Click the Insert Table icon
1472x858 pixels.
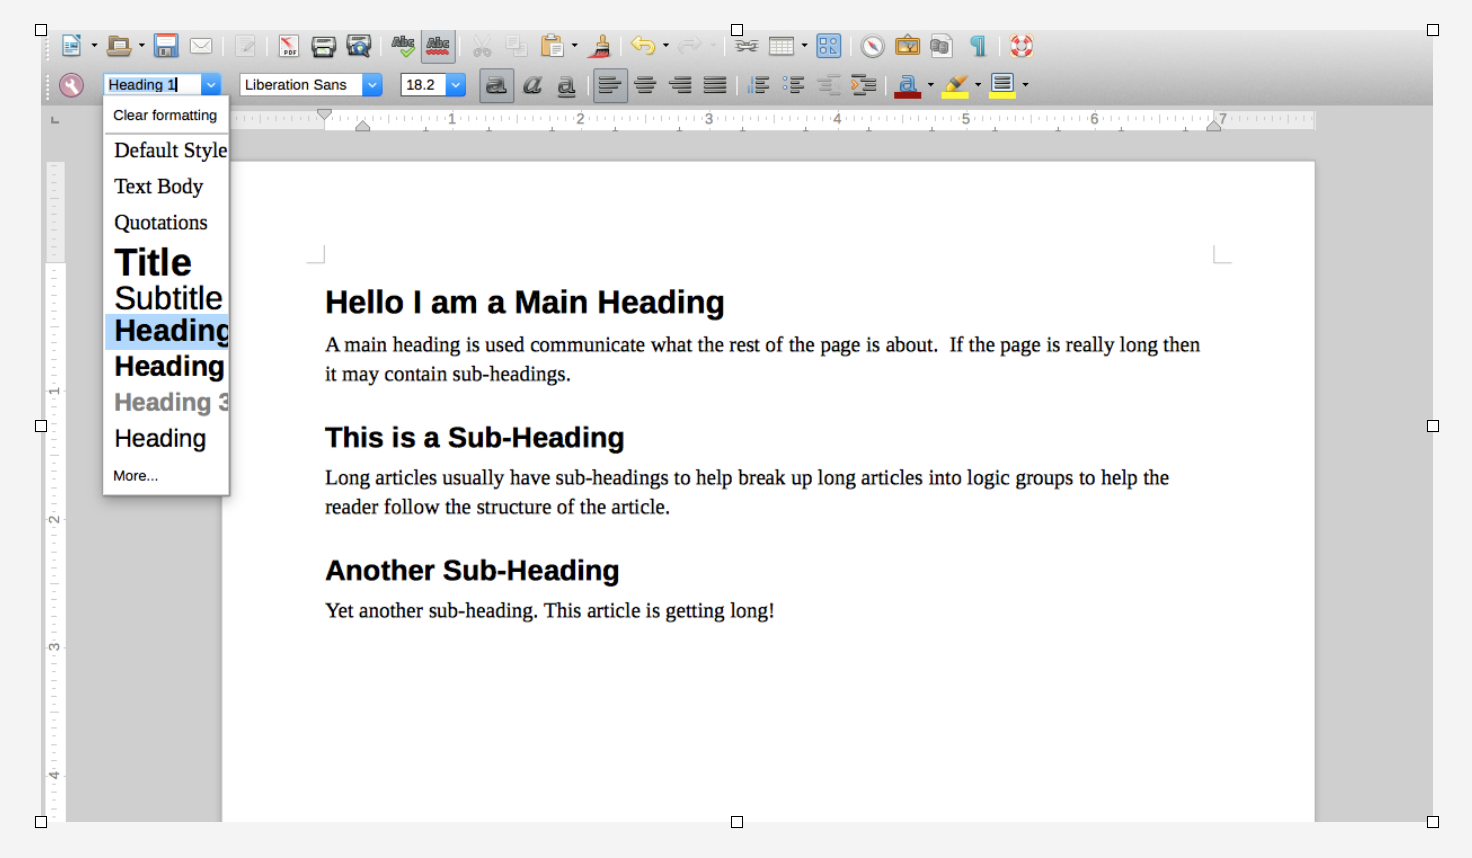click(781, 46)
